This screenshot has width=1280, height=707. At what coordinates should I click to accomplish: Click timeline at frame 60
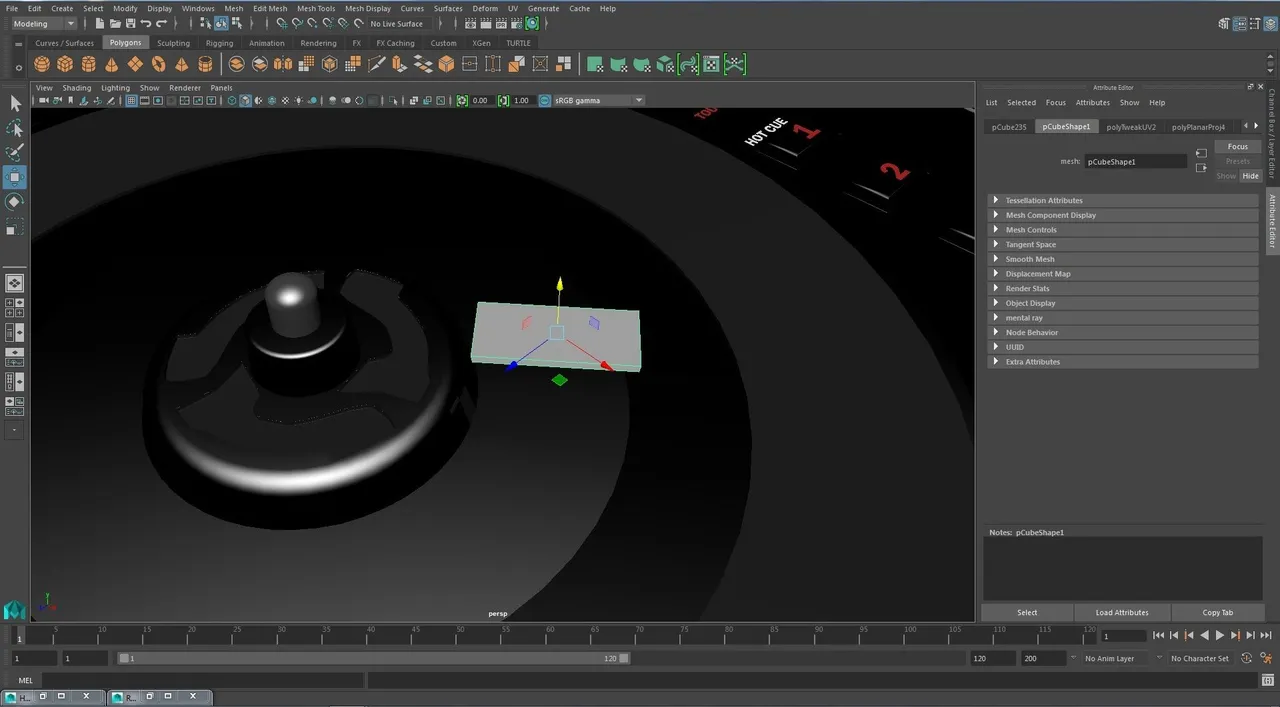point(551,634)
